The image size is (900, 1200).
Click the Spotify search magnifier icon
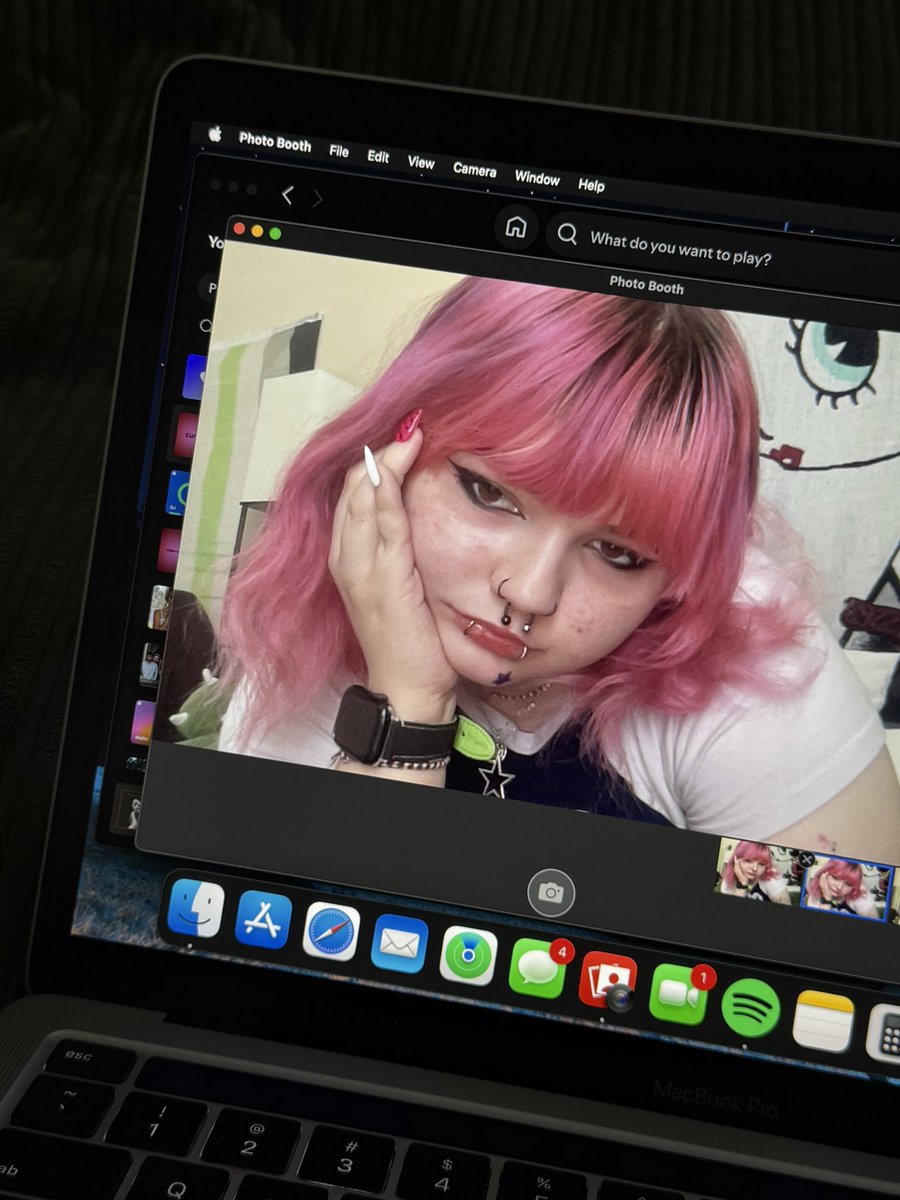[x=567, y=234]
